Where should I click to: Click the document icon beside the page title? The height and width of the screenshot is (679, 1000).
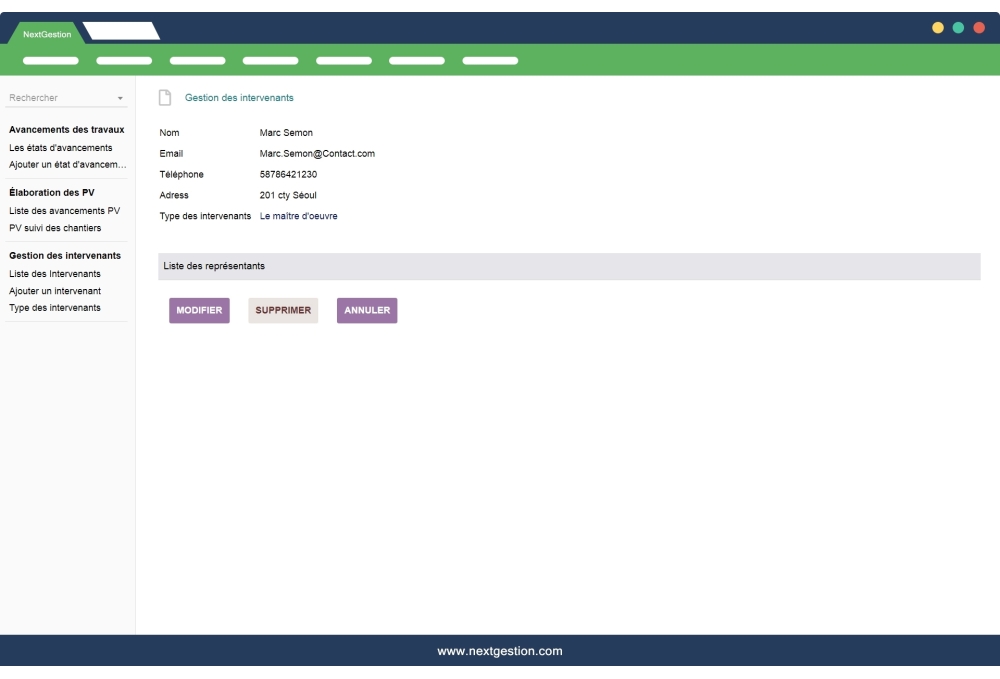[x=166, y=97]
